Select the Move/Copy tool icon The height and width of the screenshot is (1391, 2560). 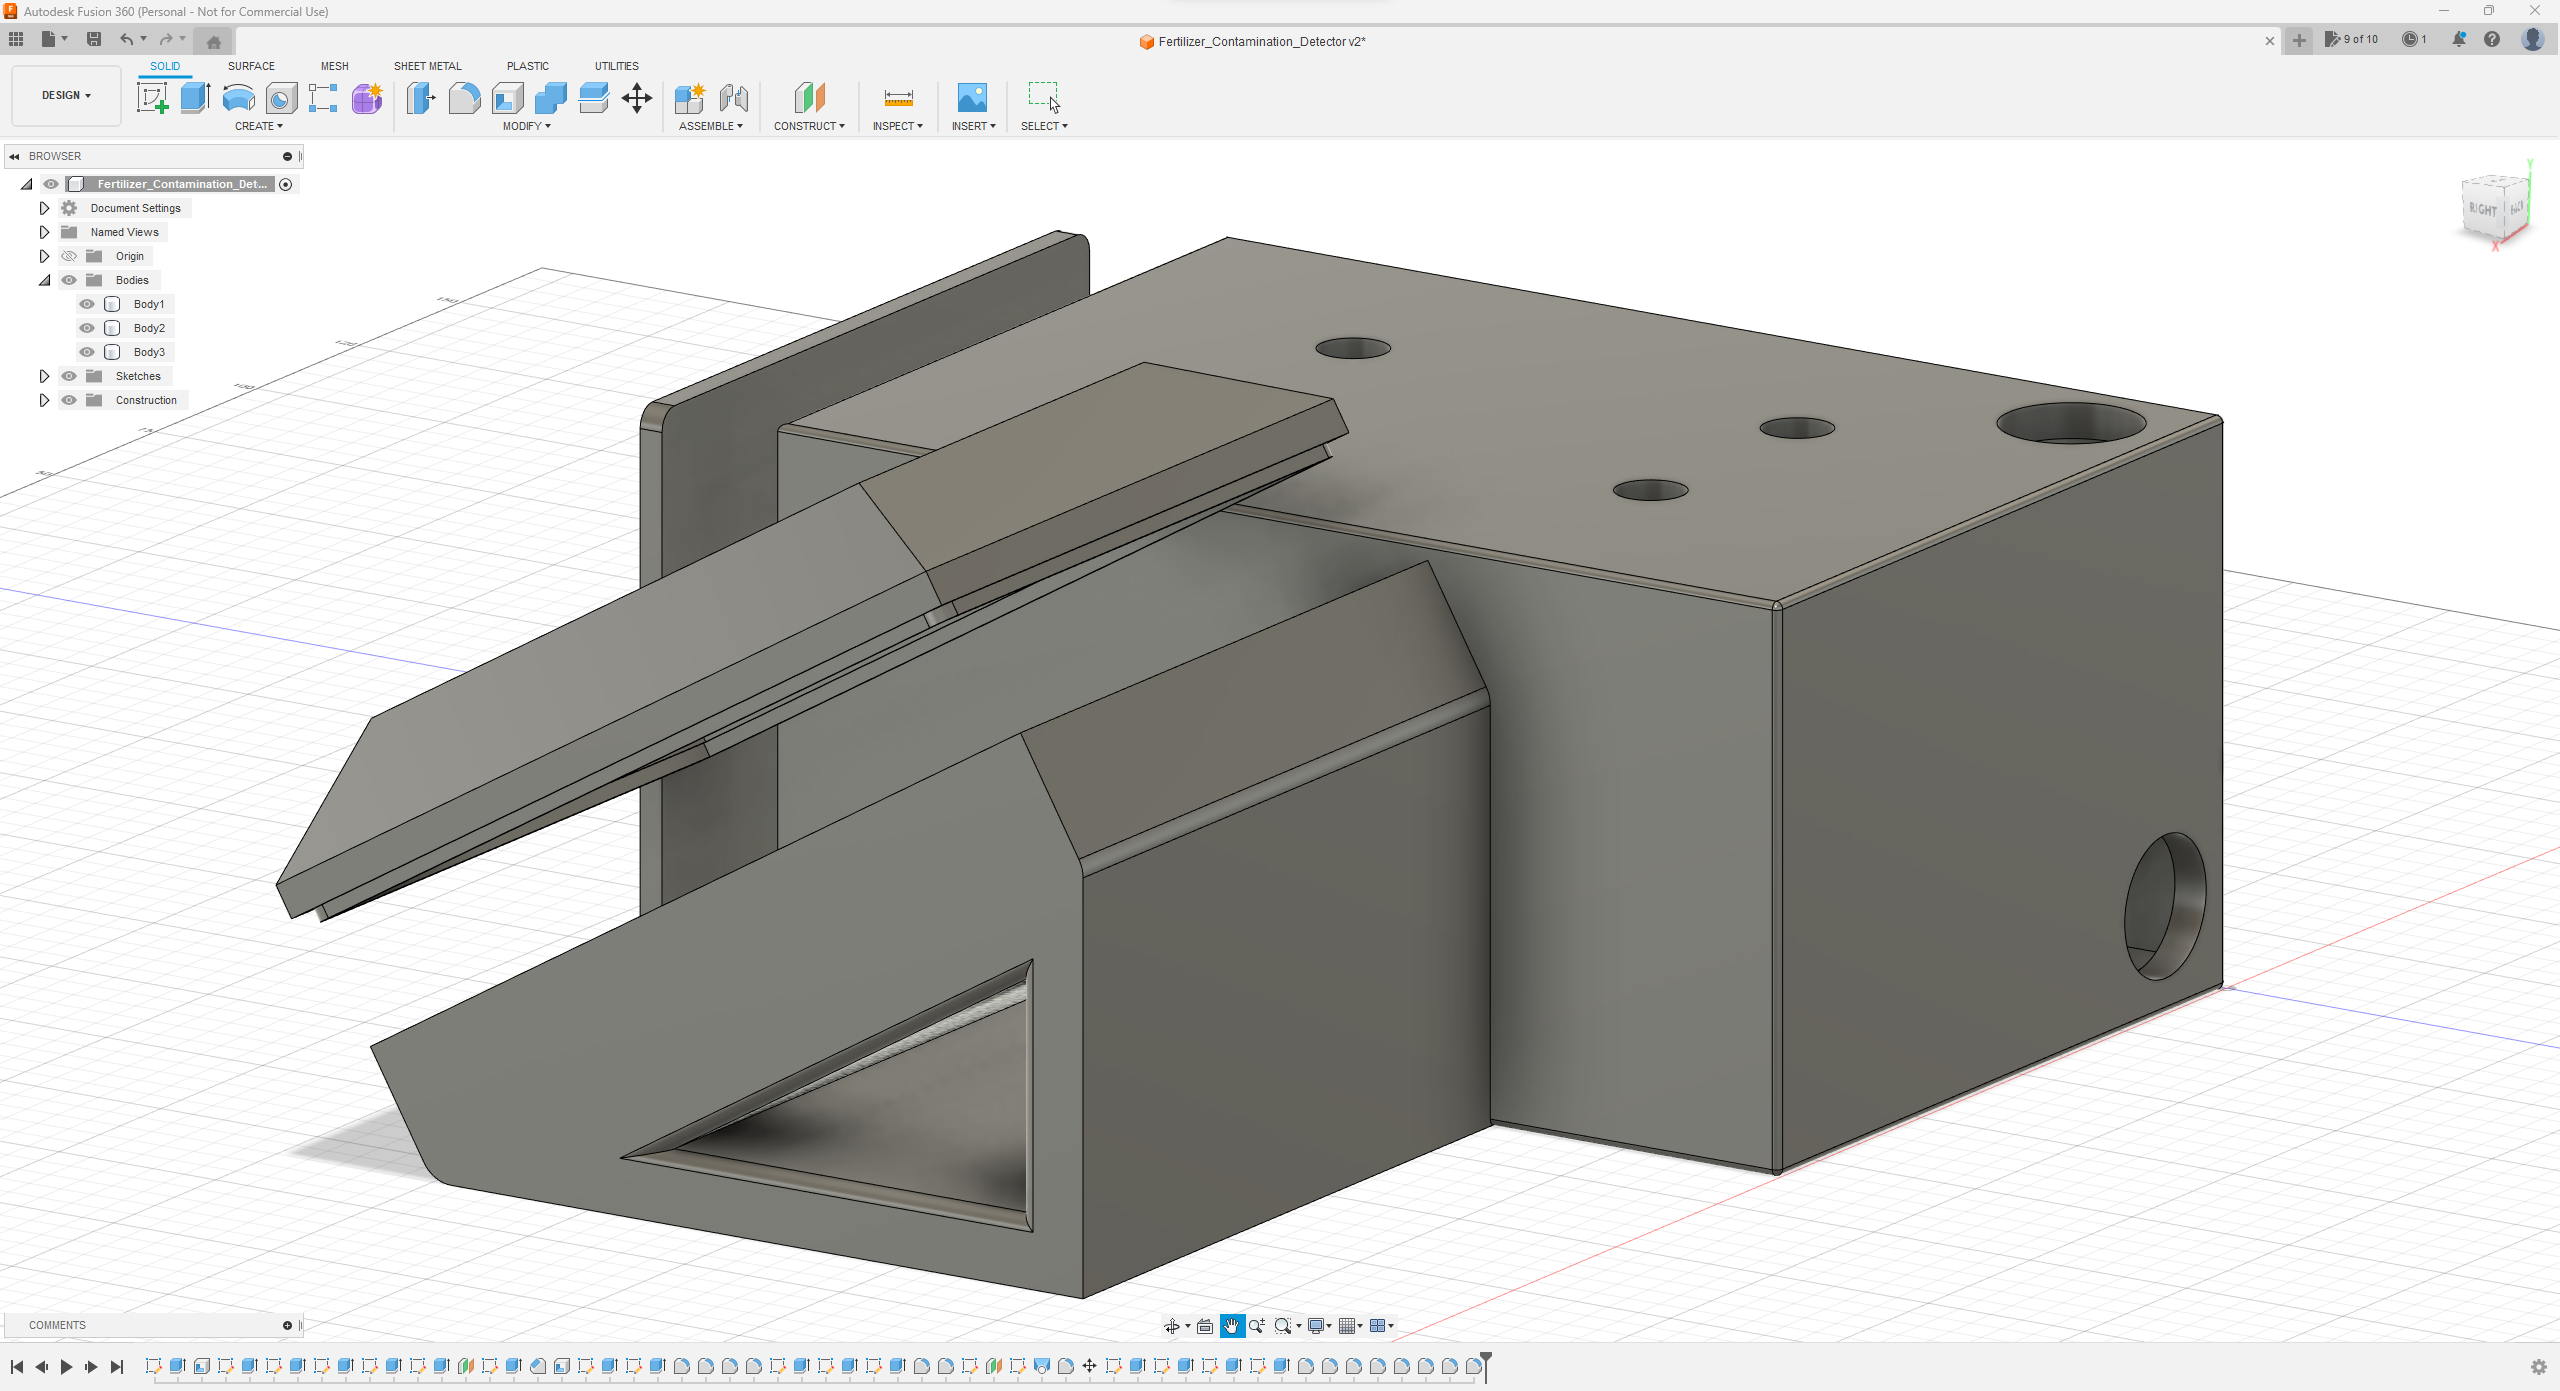(635, 98)
